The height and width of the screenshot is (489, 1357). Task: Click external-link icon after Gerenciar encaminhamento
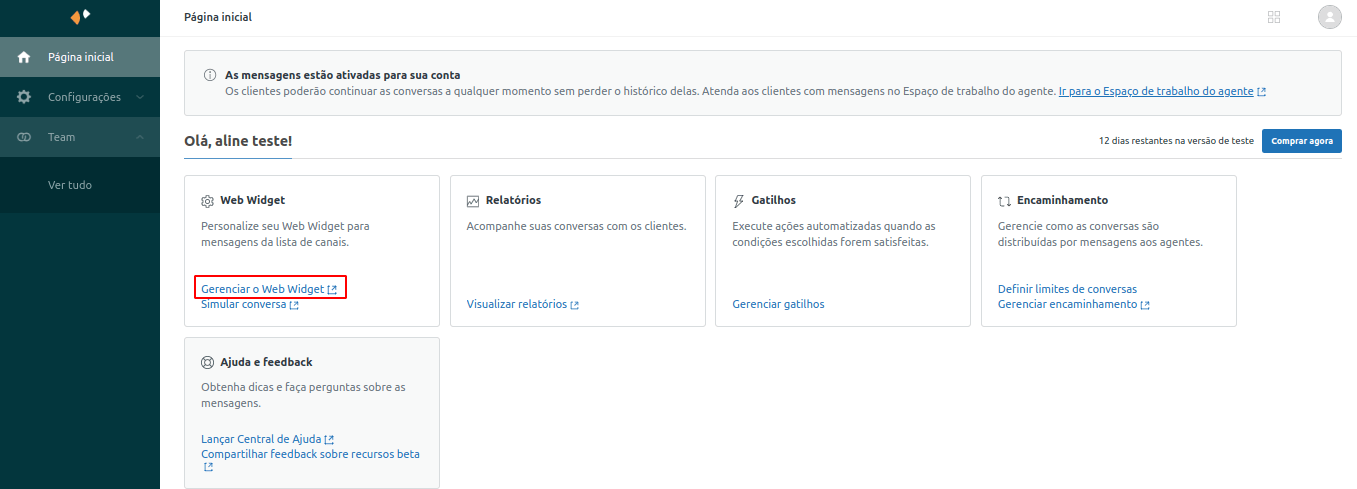point(1145,305)
